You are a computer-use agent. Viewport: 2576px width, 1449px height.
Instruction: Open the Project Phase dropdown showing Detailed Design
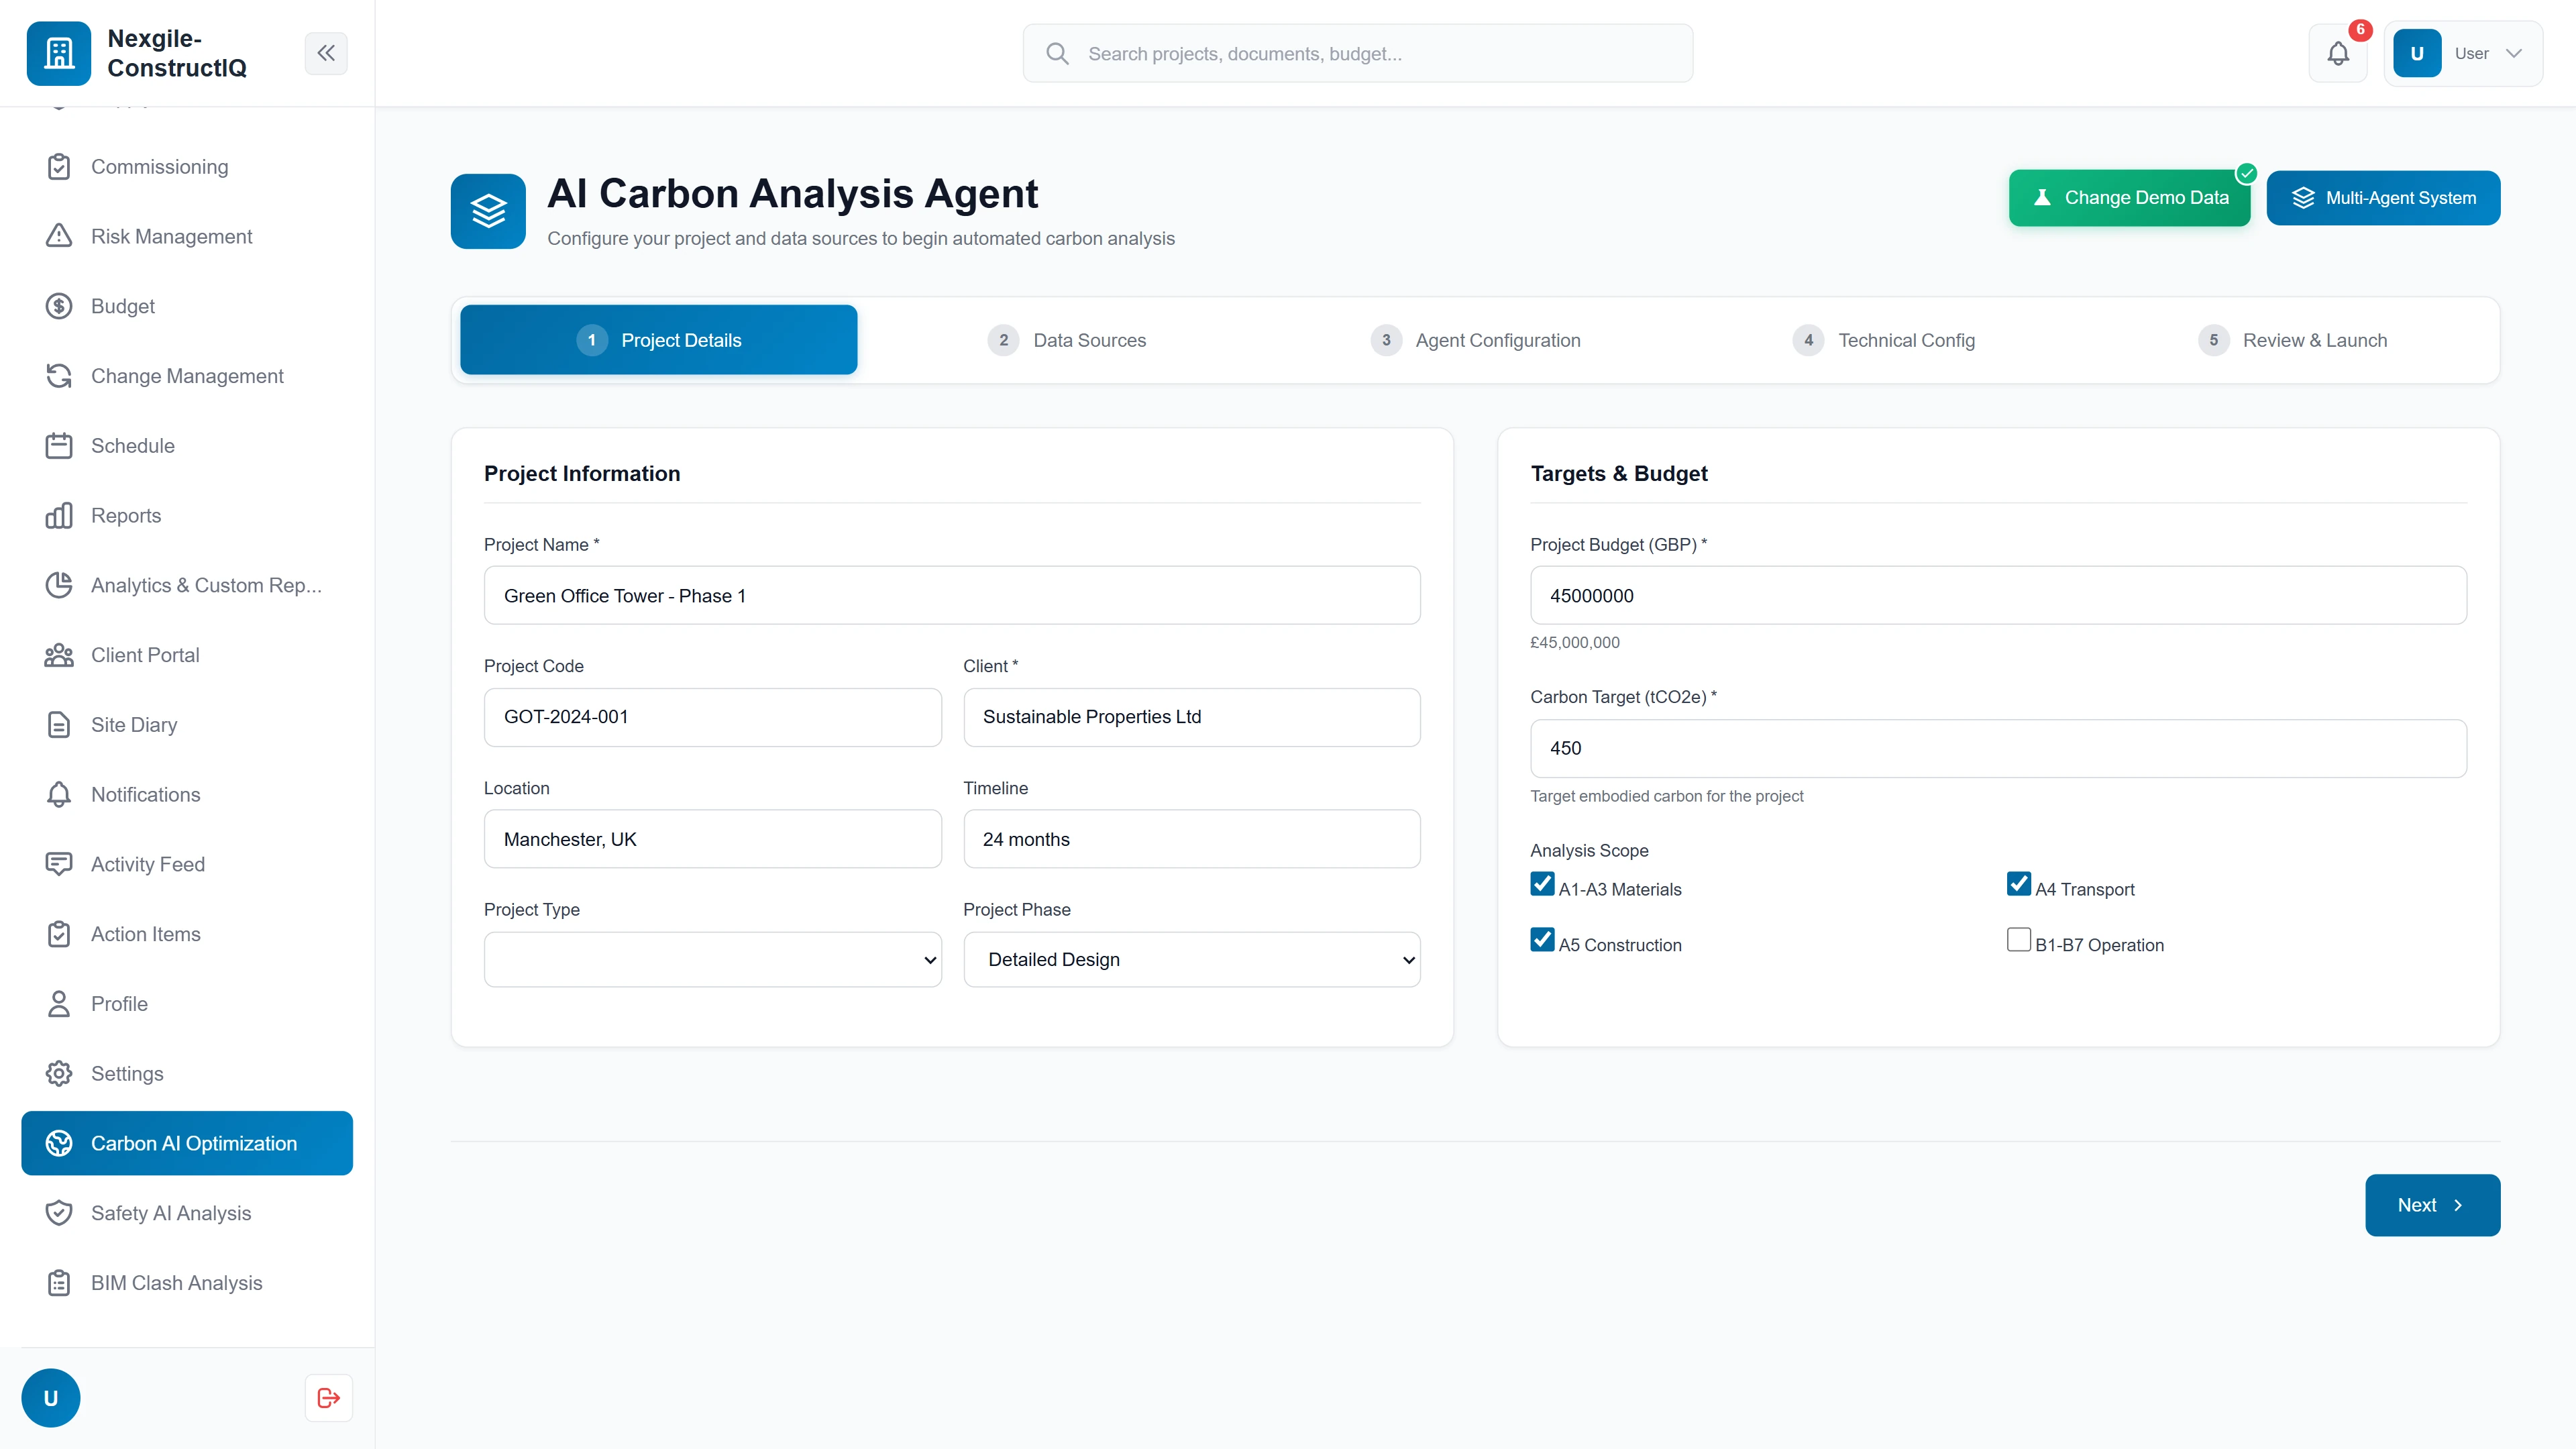pos(1191,959)
